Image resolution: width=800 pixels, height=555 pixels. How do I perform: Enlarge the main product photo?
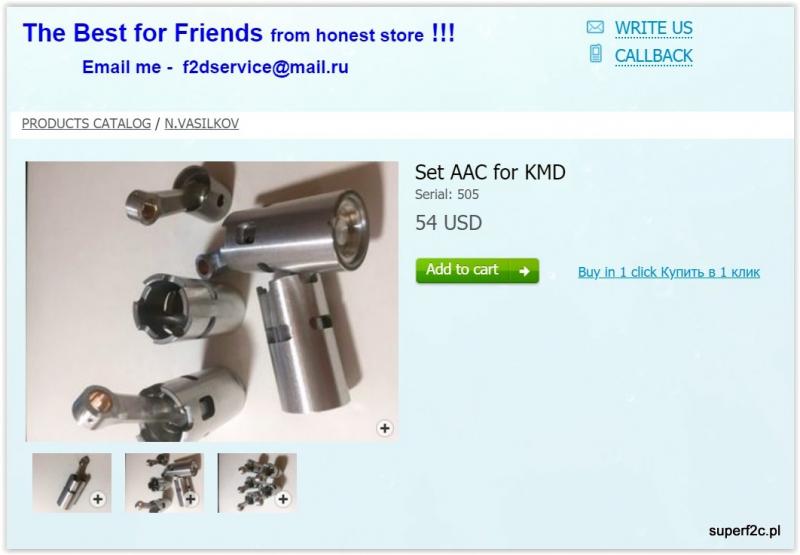(x=212, y=301)
